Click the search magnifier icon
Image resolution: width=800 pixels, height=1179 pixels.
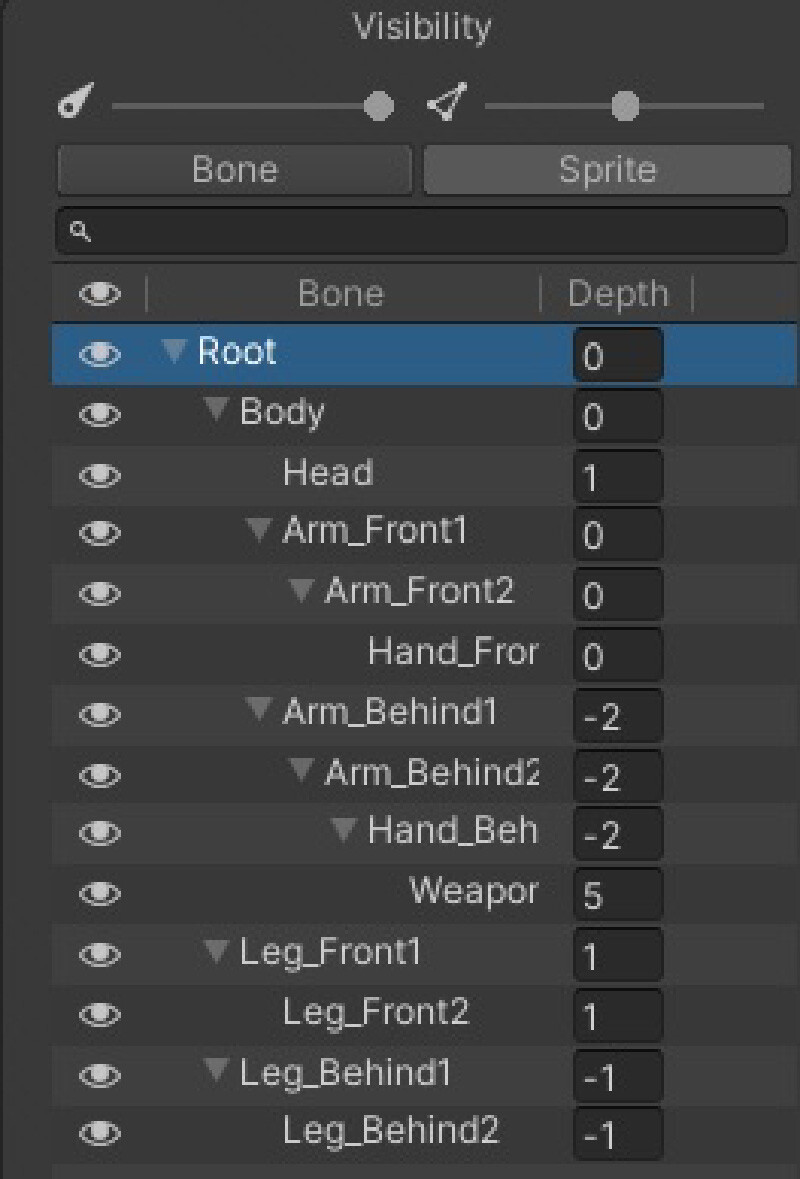pos(80,232)
